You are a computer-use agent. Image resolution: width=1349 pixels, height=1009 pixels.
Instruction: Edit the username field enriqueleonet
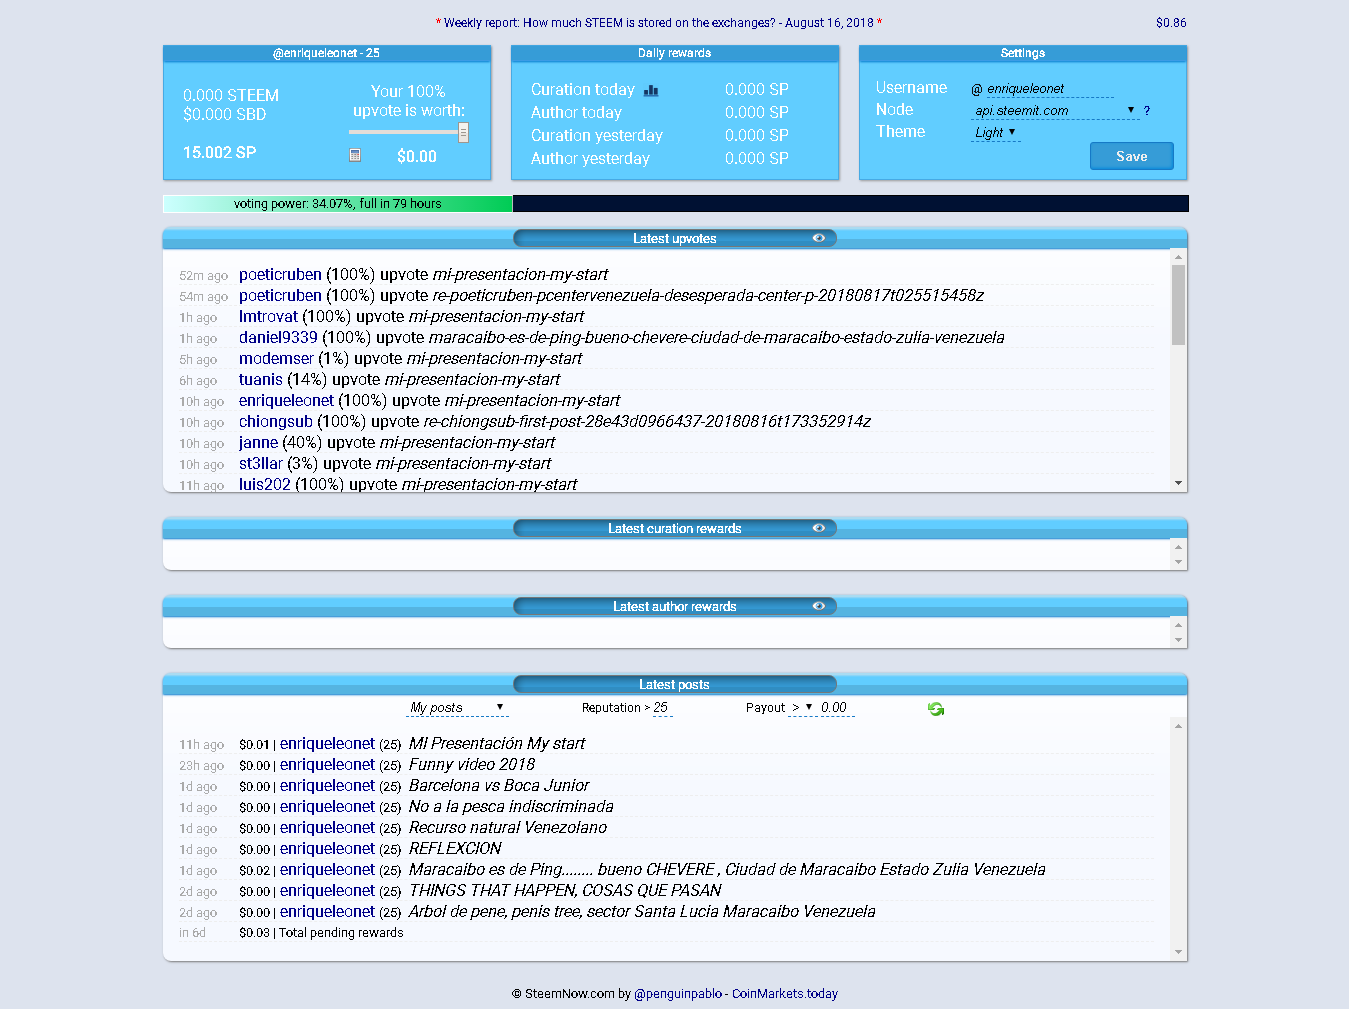pos(1049,89)
